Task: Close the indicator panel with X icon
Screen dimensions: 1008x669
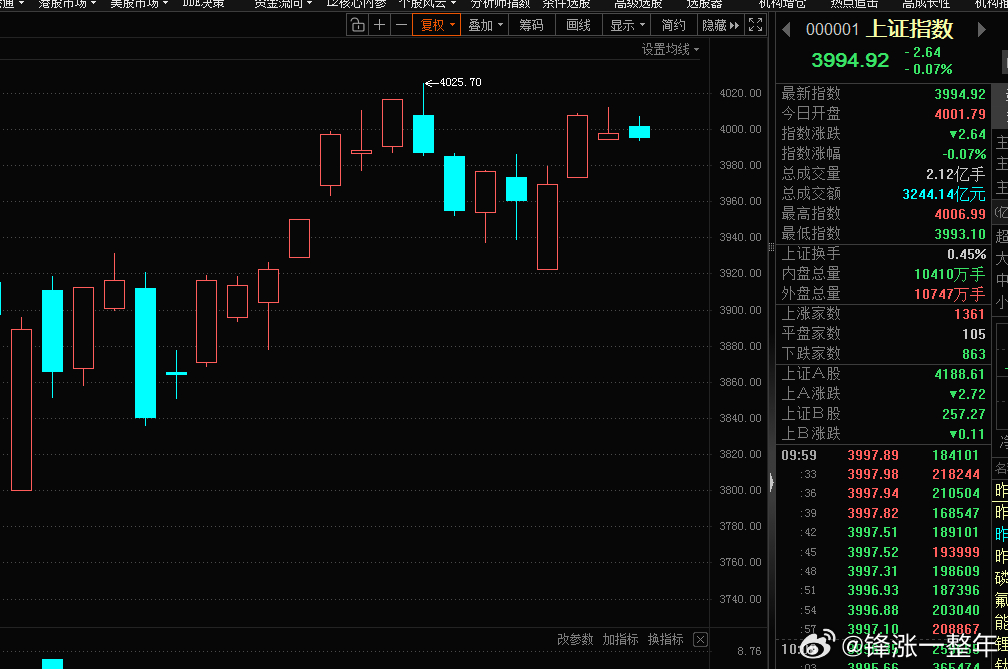Action: 701,639
